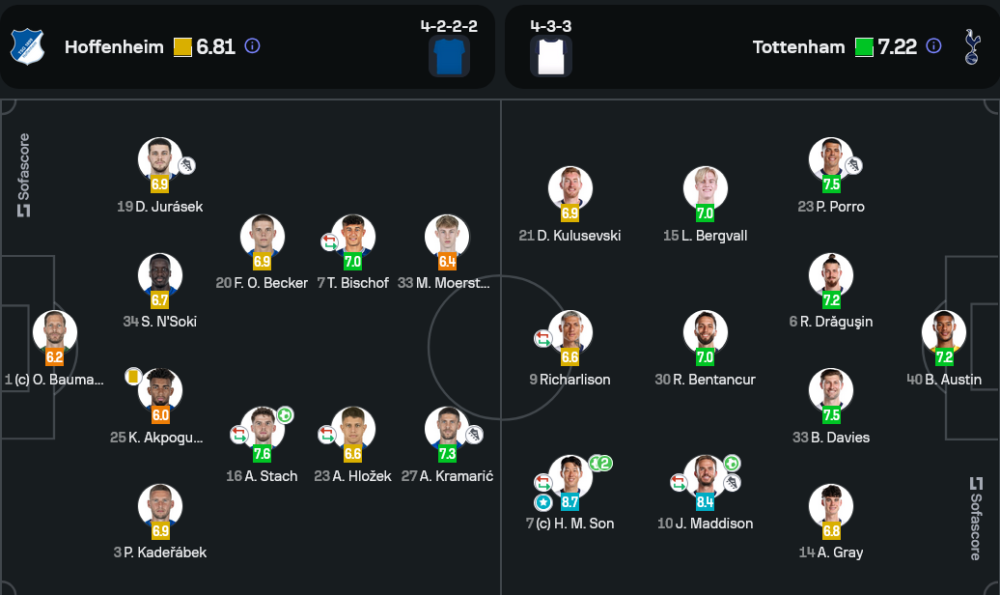The image size is (1000, 595).
Task: Click the assist boot icon on Kramarić
Action: coord(475,433)
